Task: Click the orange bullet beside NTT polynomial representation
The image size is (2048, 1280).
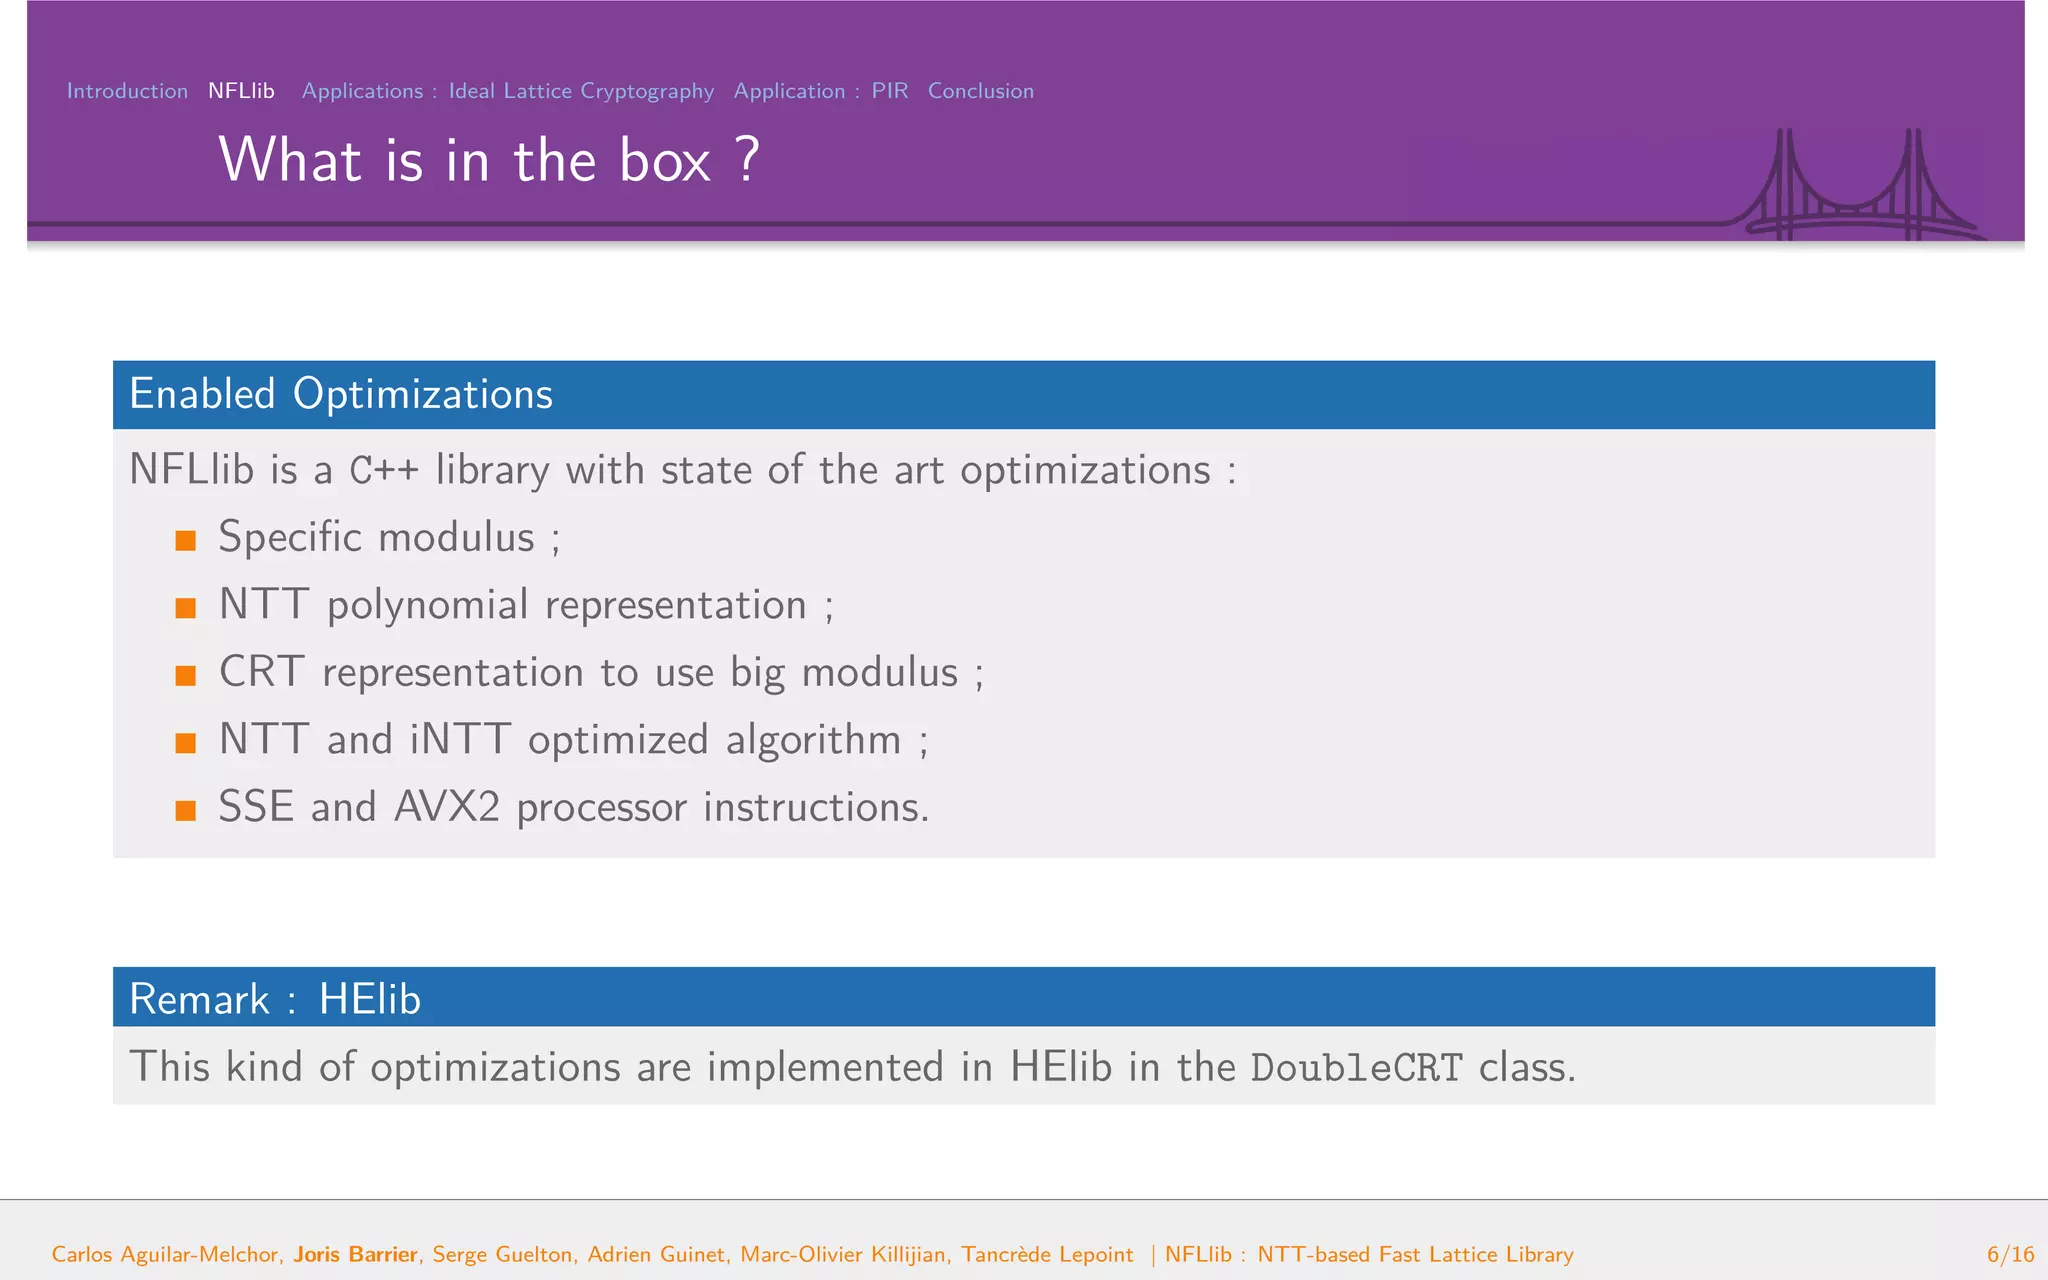Action: pos(186,608)
